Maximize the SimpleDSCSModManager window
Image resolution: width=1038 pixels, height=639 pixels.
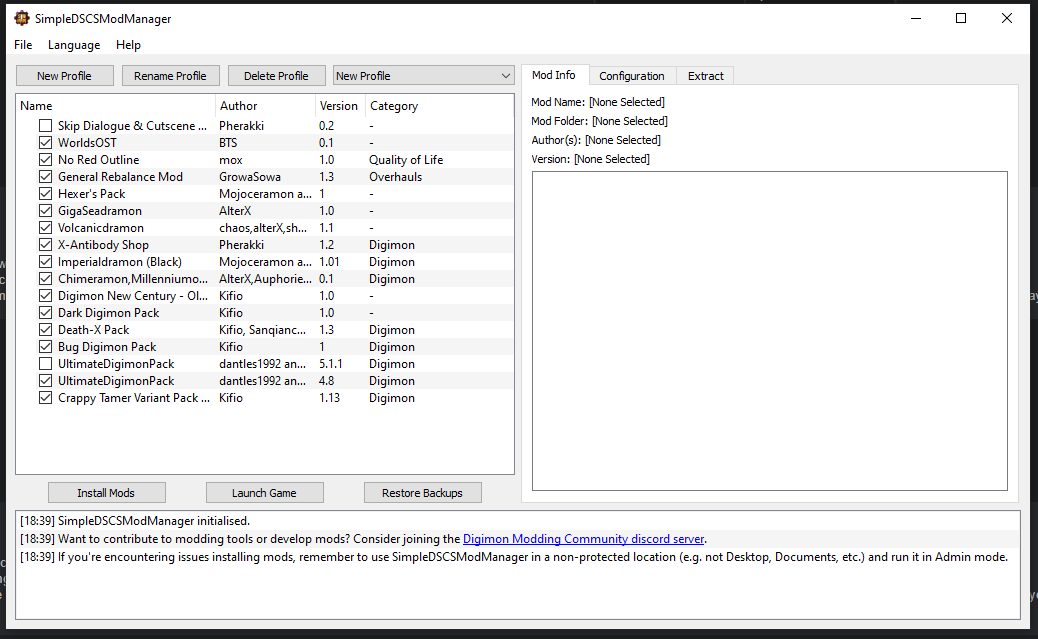pyautogui.click(x=961, y=19)
